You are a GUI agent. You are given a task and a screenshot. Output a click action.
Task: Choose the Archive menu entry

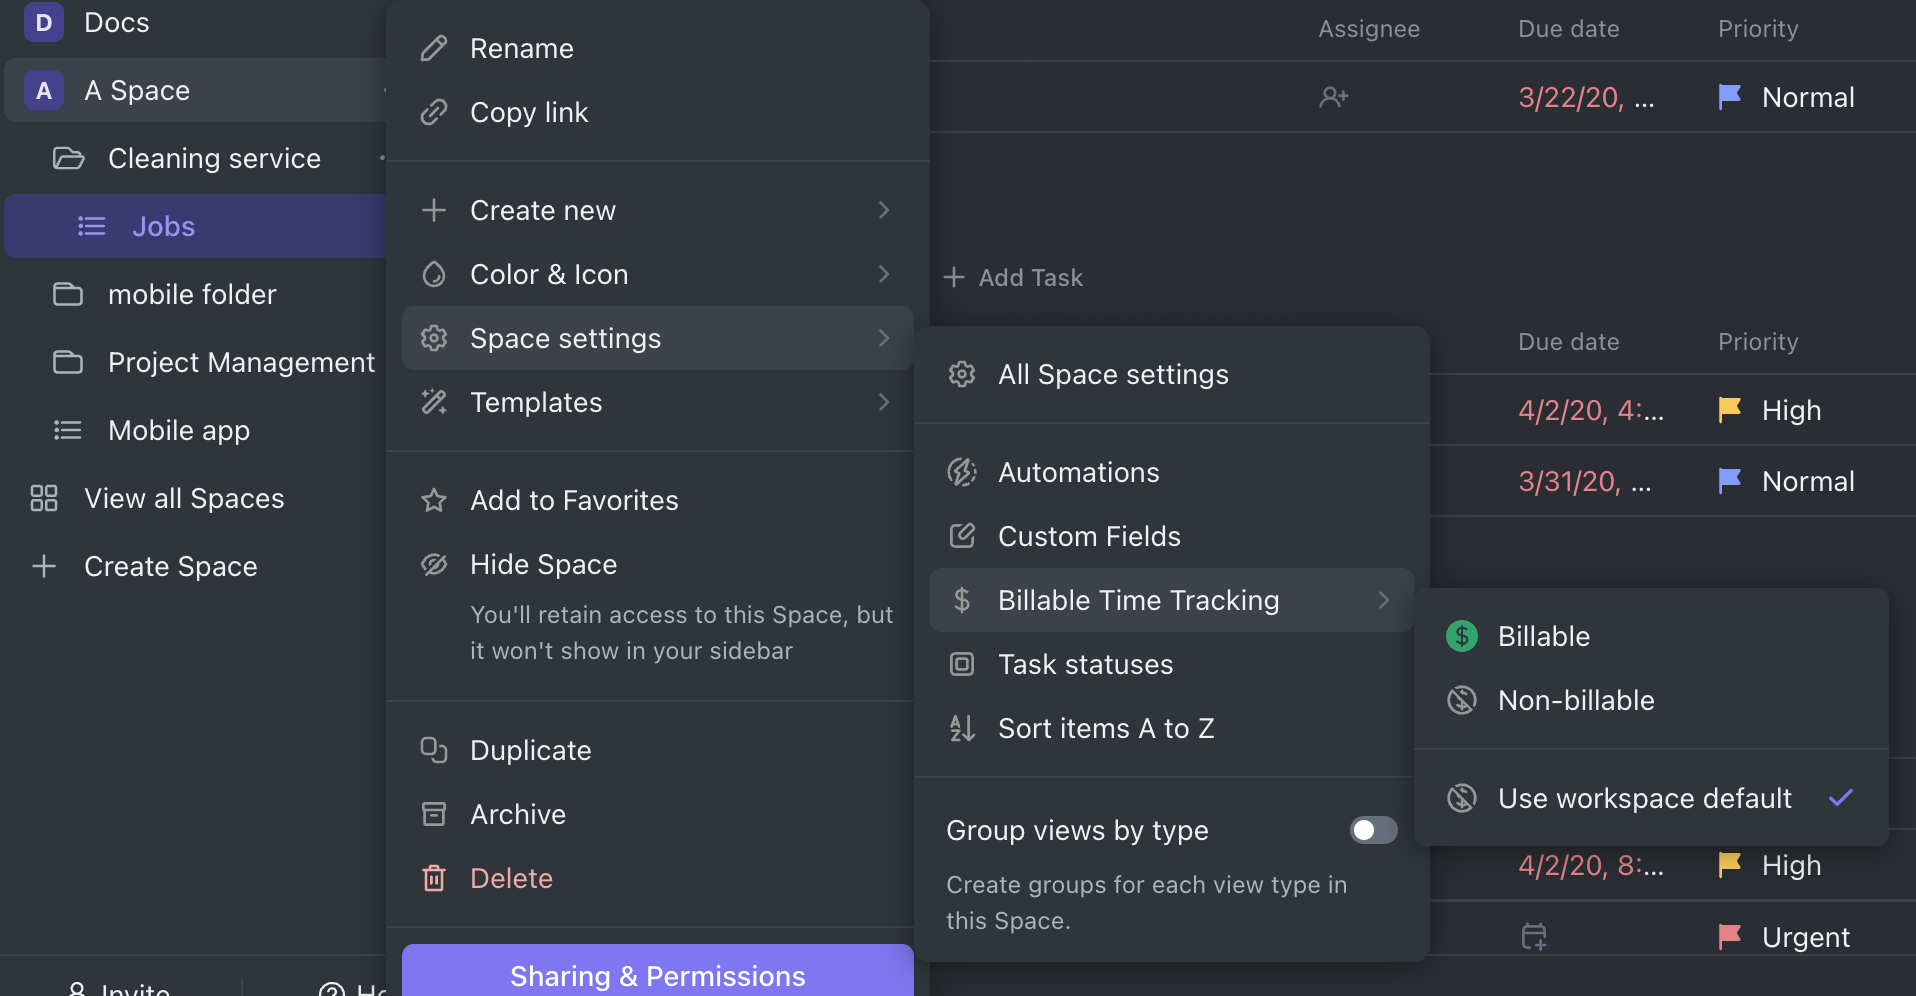click(658, 814)
